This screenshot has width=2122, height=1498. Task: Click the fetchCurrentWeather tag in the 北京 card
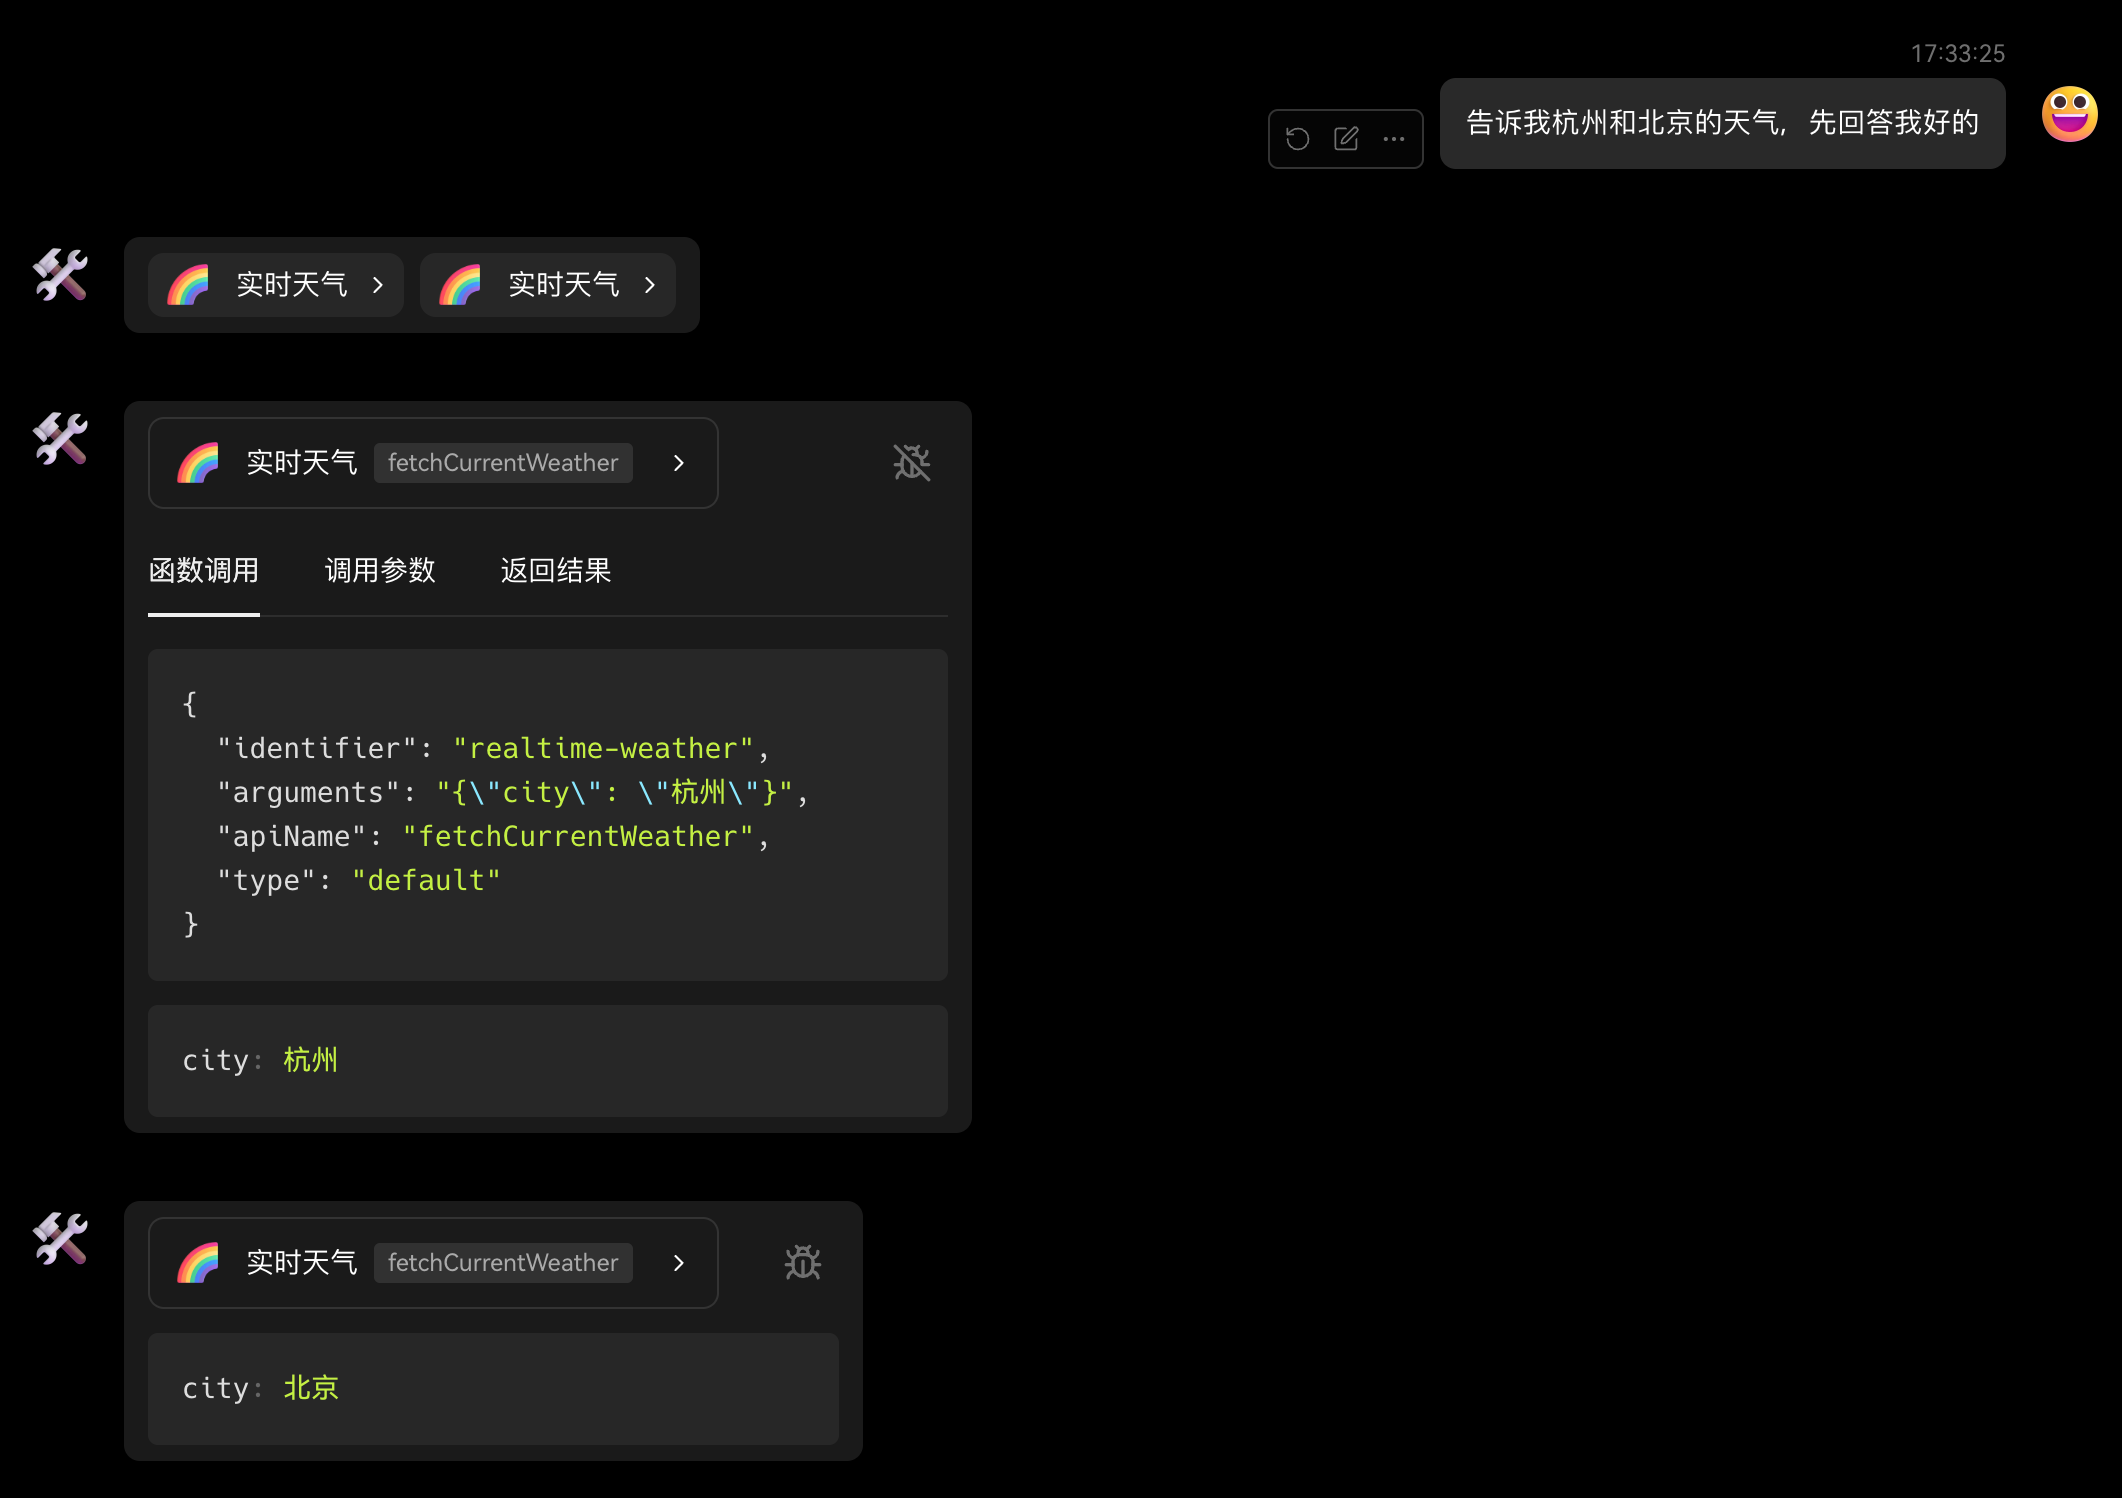tap(503, 1263)
